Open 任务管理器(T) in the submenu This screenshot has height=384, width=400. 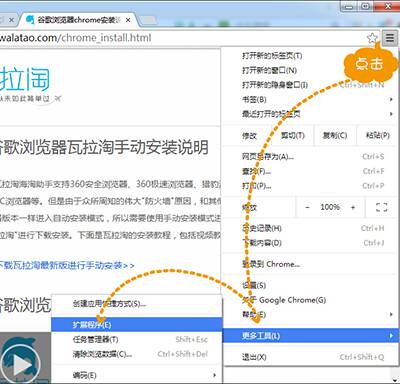pos(136,339)
